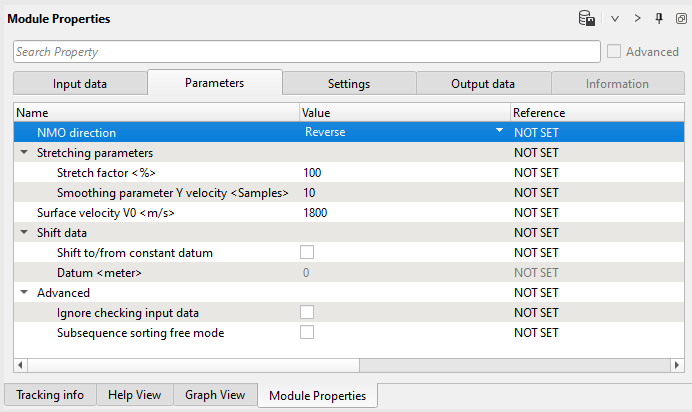This screenshot has width=692, height=412.
Task: Click the Surface velocity V0 value
Action: point(400,213)
